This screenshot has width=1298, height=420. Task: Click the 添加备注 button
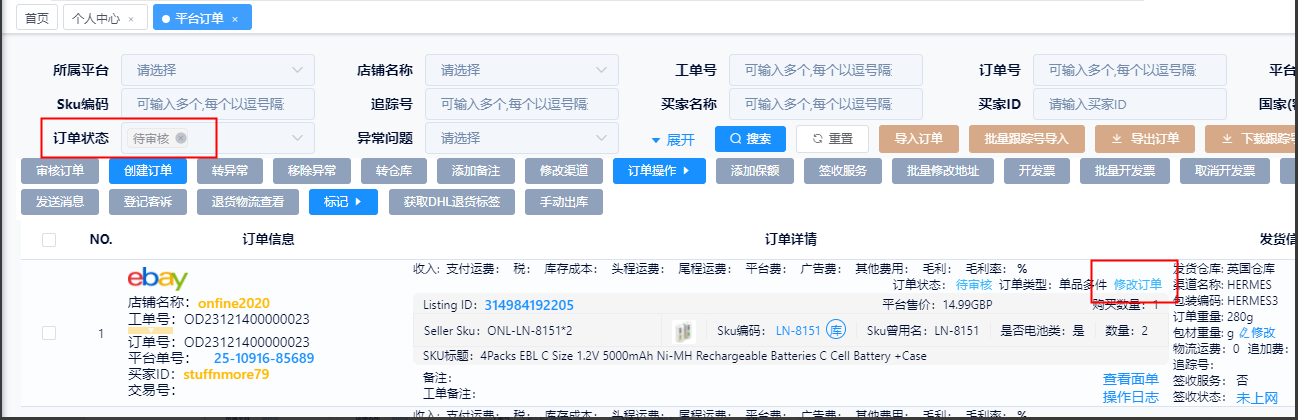pyautogui.click(x=476, y=171)
